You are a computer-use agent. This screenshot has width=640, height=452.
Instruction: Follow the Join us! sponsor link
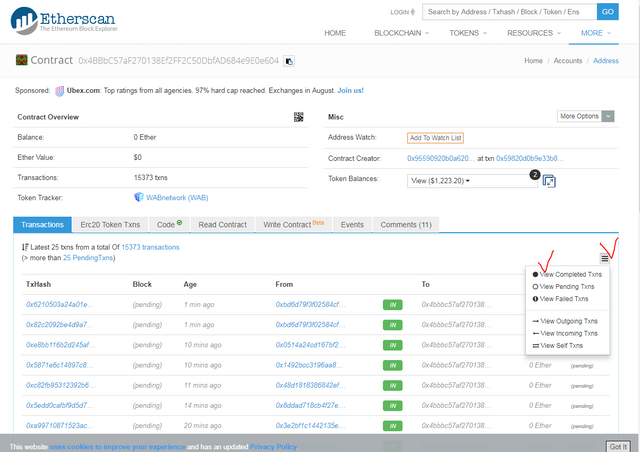[x=350, y=91]
